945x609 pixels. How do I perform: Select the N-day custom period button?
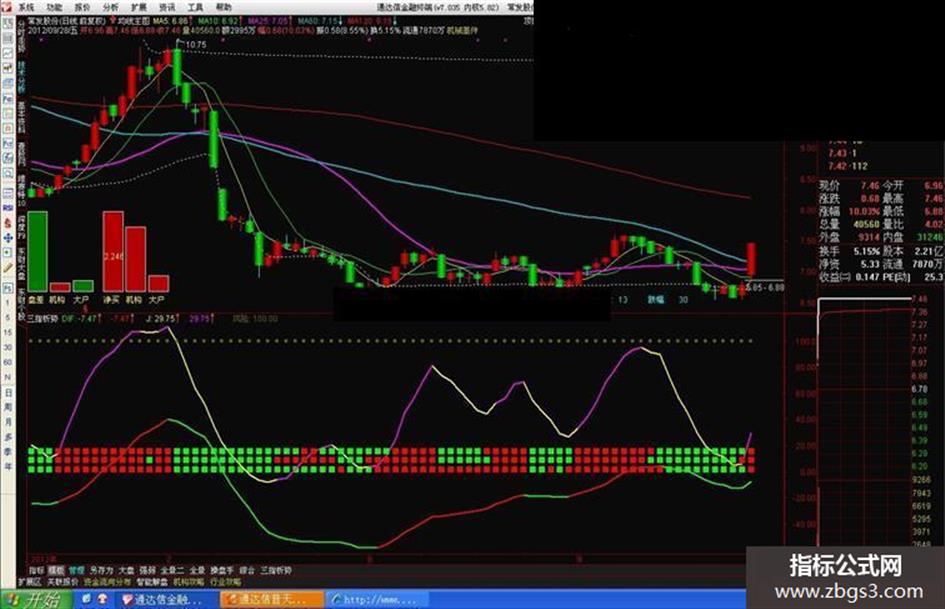(8, 377)
